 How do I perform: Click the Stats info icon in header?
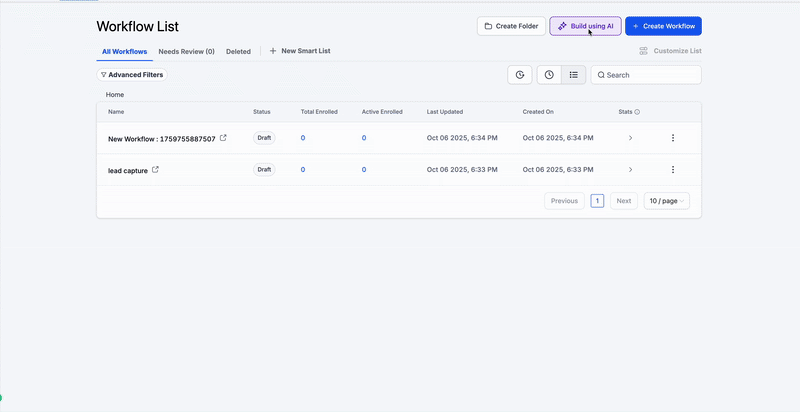coord(637,112)
